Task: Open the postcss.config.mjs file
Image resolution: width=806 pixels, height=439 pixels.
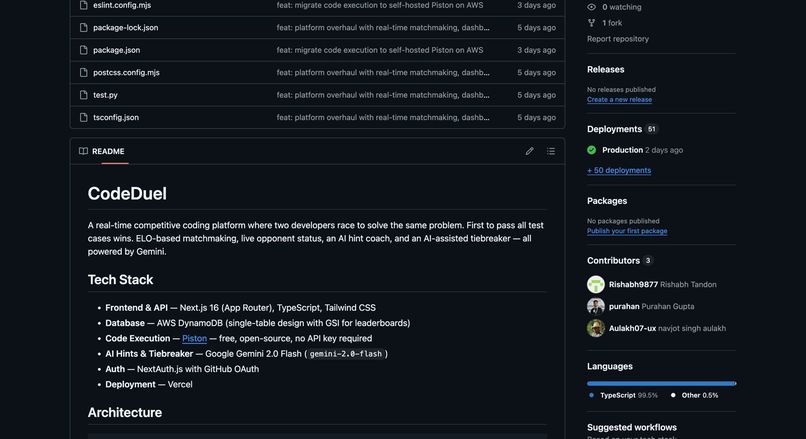Action: 126,72
